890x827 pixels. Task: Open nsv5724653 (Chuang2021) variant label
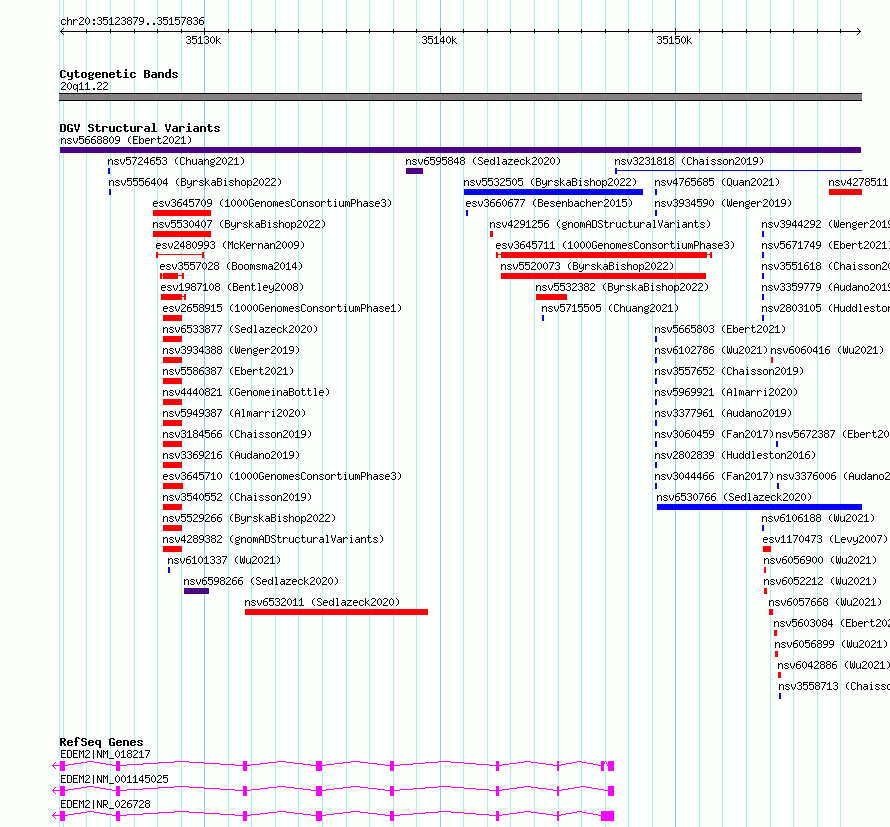tap(176, 161)
